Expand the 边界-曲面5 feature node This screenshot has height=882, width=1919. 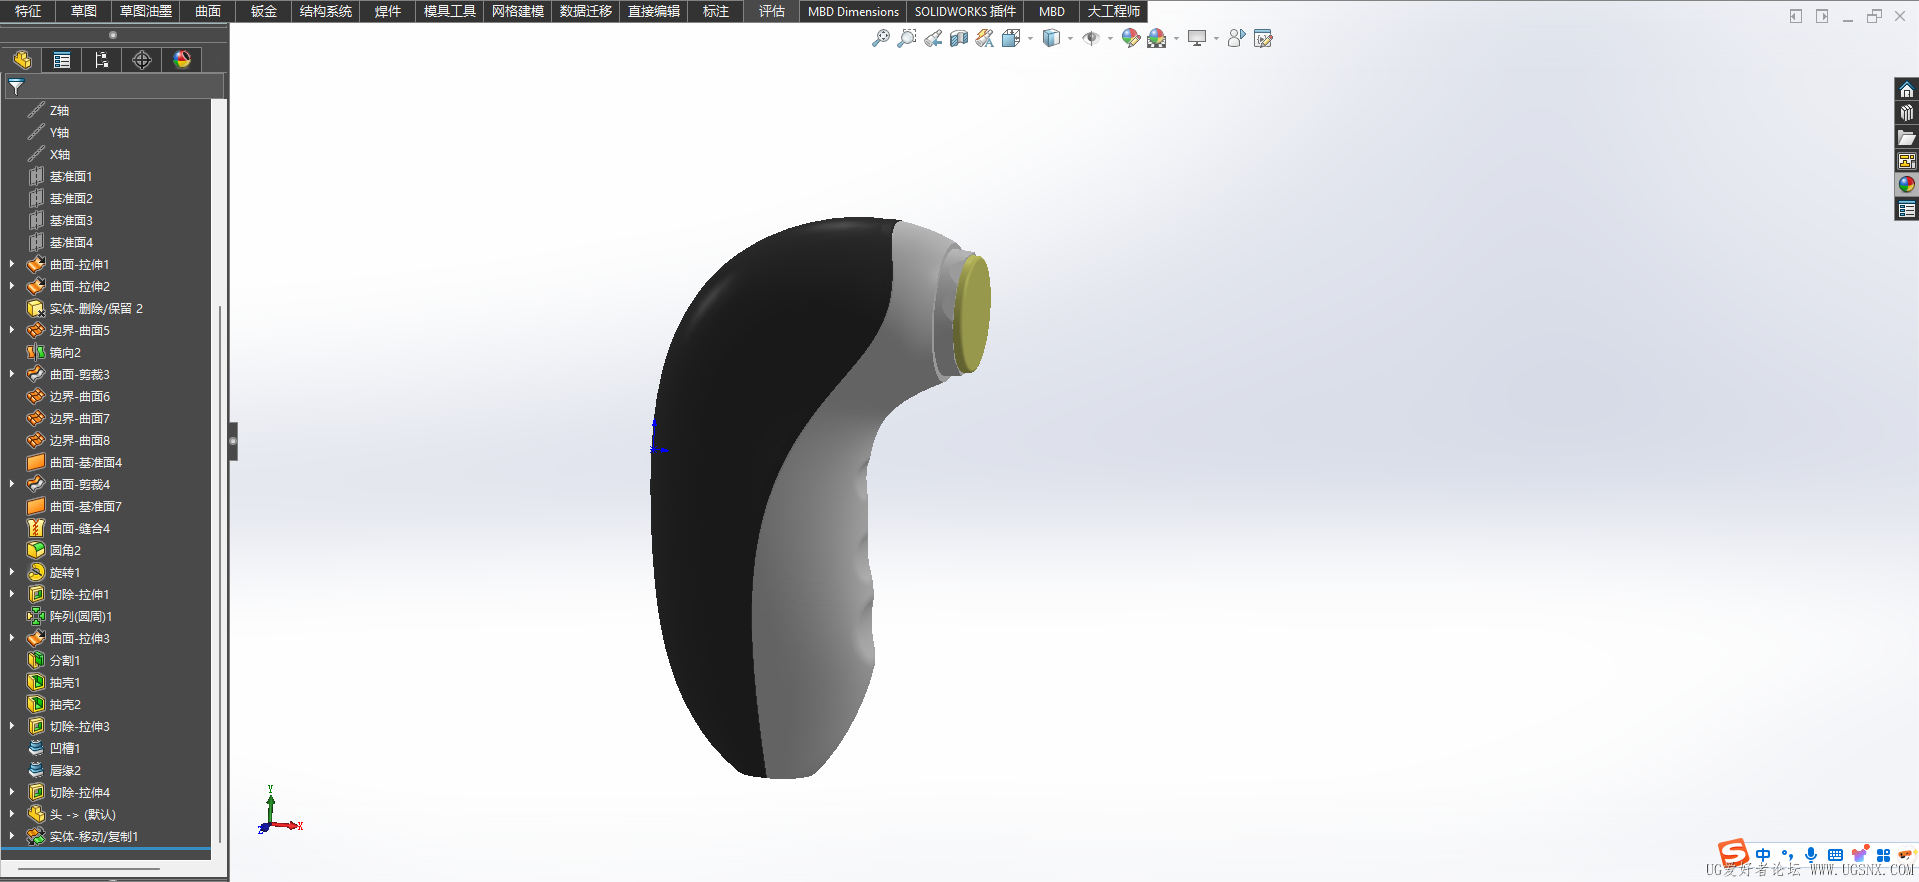click(x=12, y=330)
